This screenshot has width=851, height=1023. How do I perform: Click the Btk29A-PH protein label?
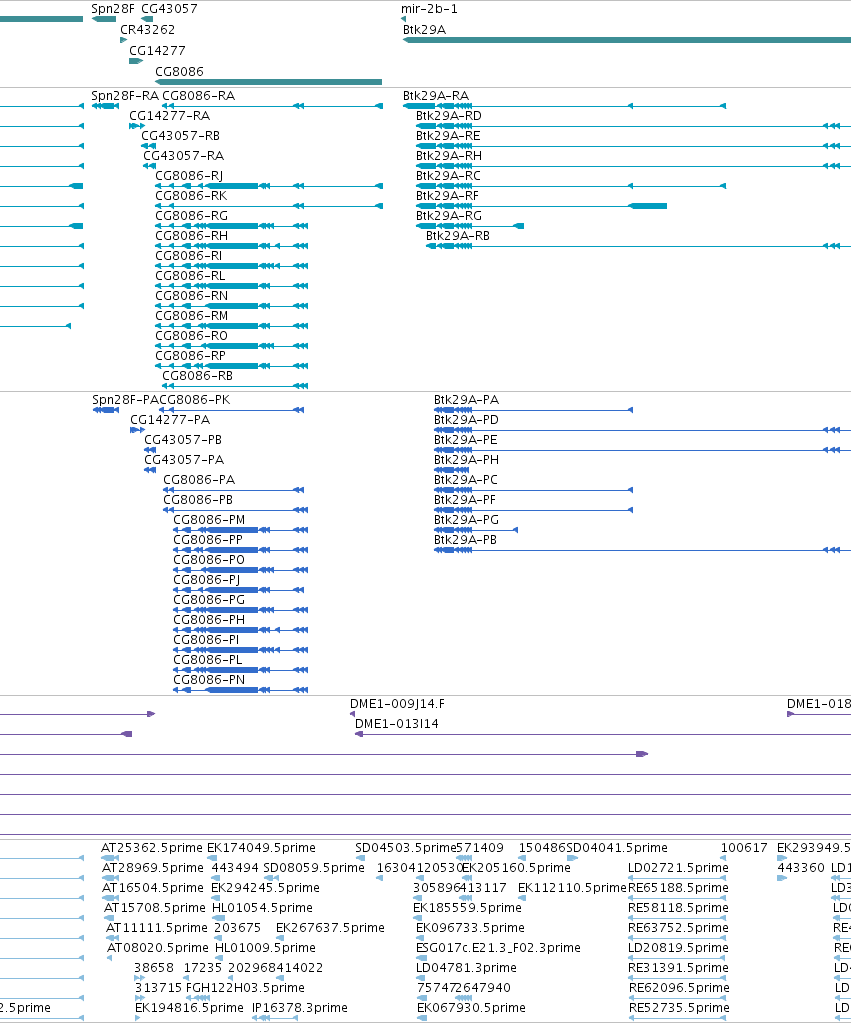pos(467,459)
